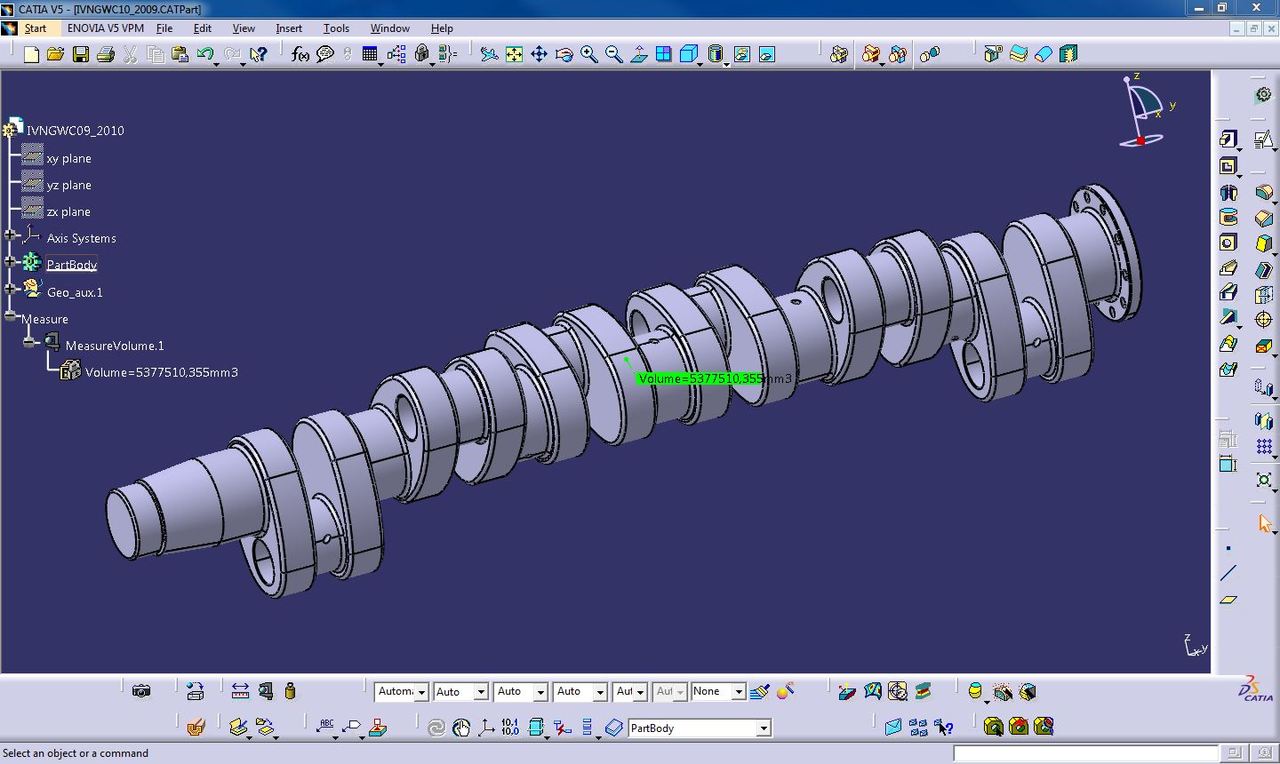Click the Formula f(x) icon
1280x764 pixels.
click(300, 54)
